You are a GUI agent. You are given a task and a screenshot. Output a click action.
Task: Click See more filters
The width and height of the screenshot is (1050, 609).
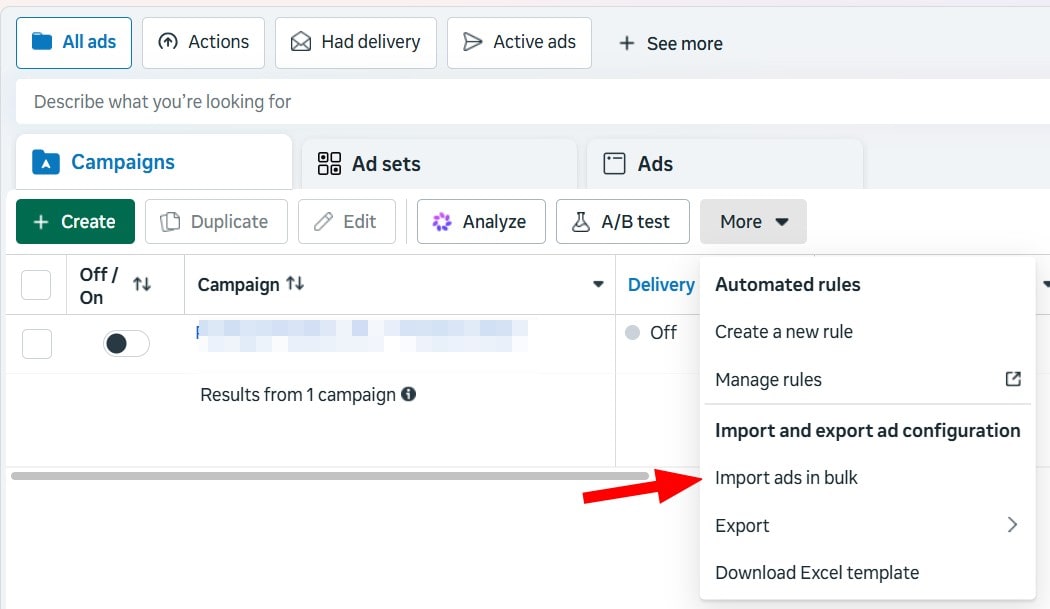[x=670, y=44]
